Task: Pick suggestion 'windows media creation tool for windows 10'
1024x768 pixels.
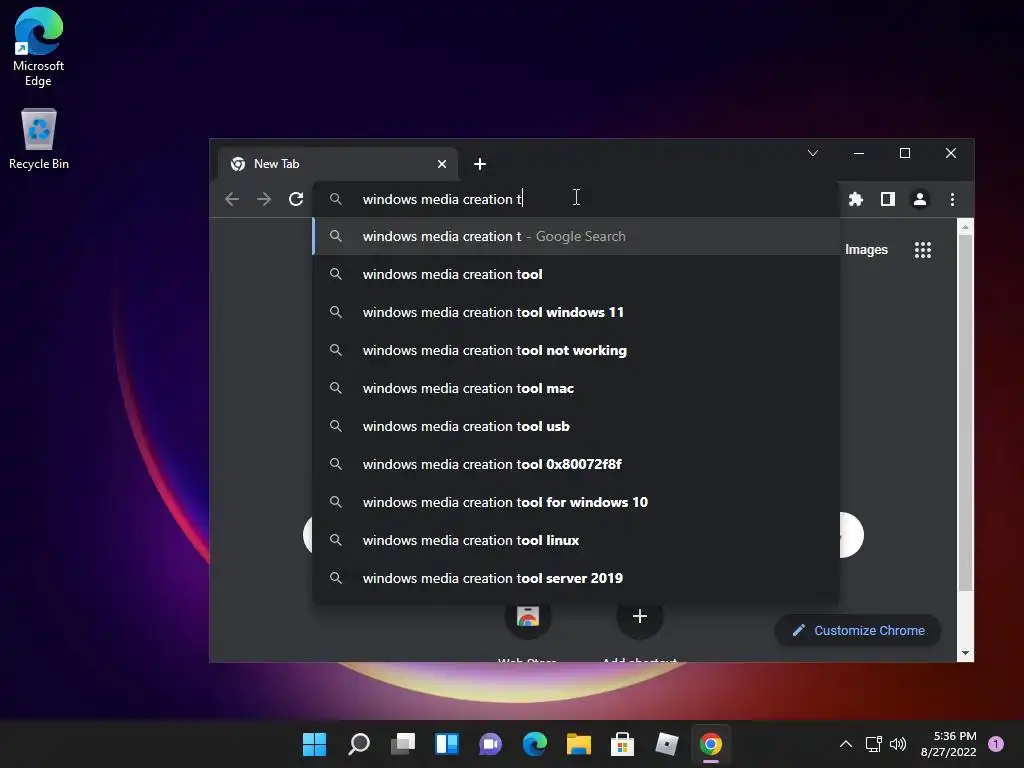Action: 576,502
